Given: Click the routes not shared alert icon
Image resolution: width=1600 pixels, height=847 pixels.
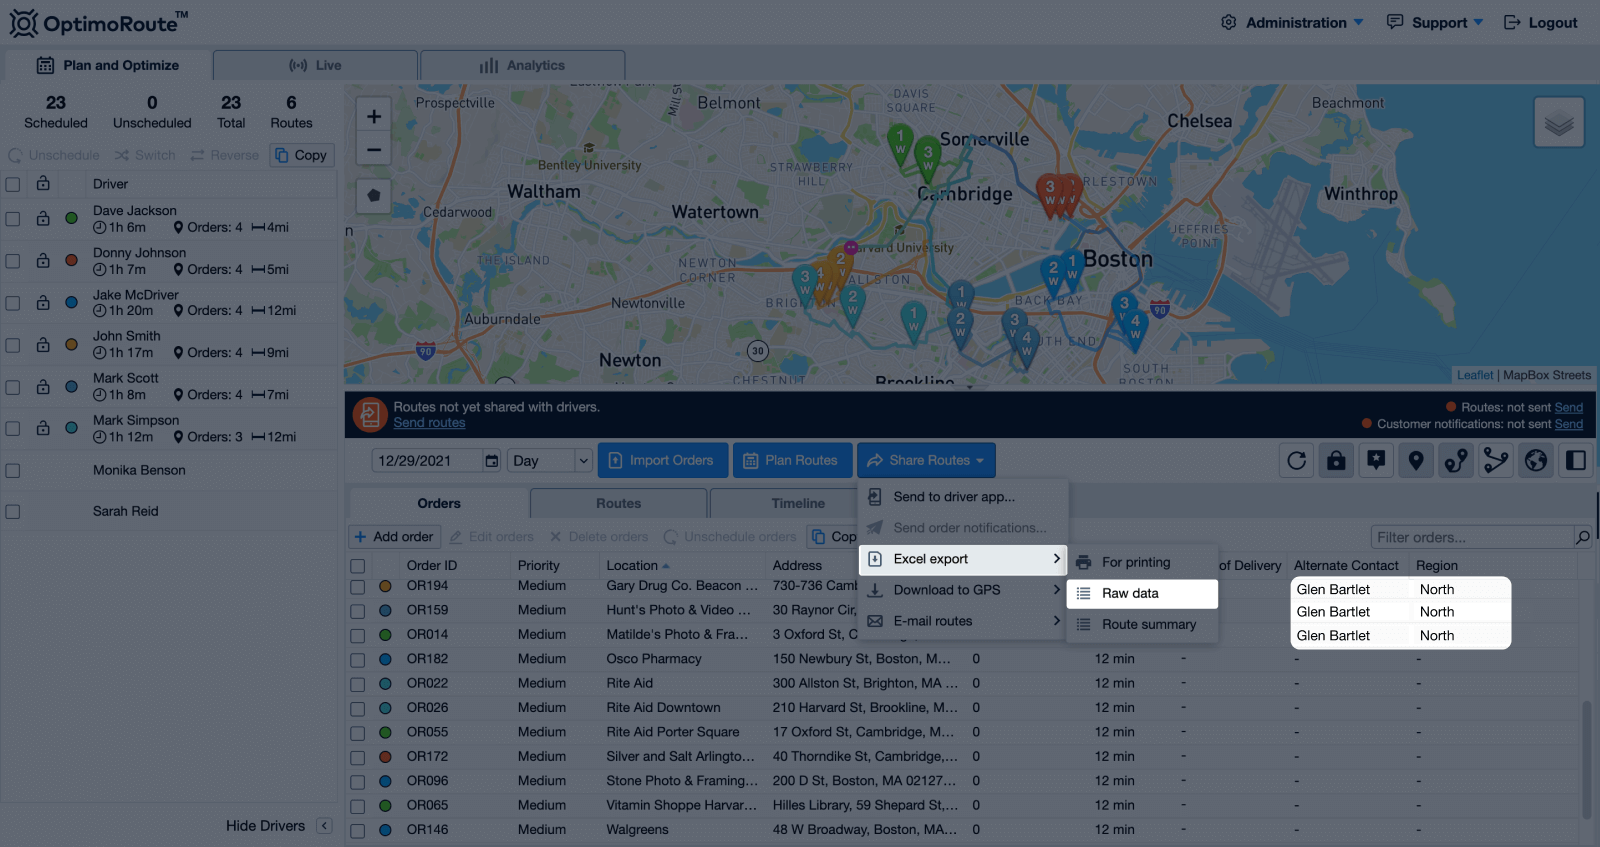Looking at the screenshot, I should pos(370,414).
